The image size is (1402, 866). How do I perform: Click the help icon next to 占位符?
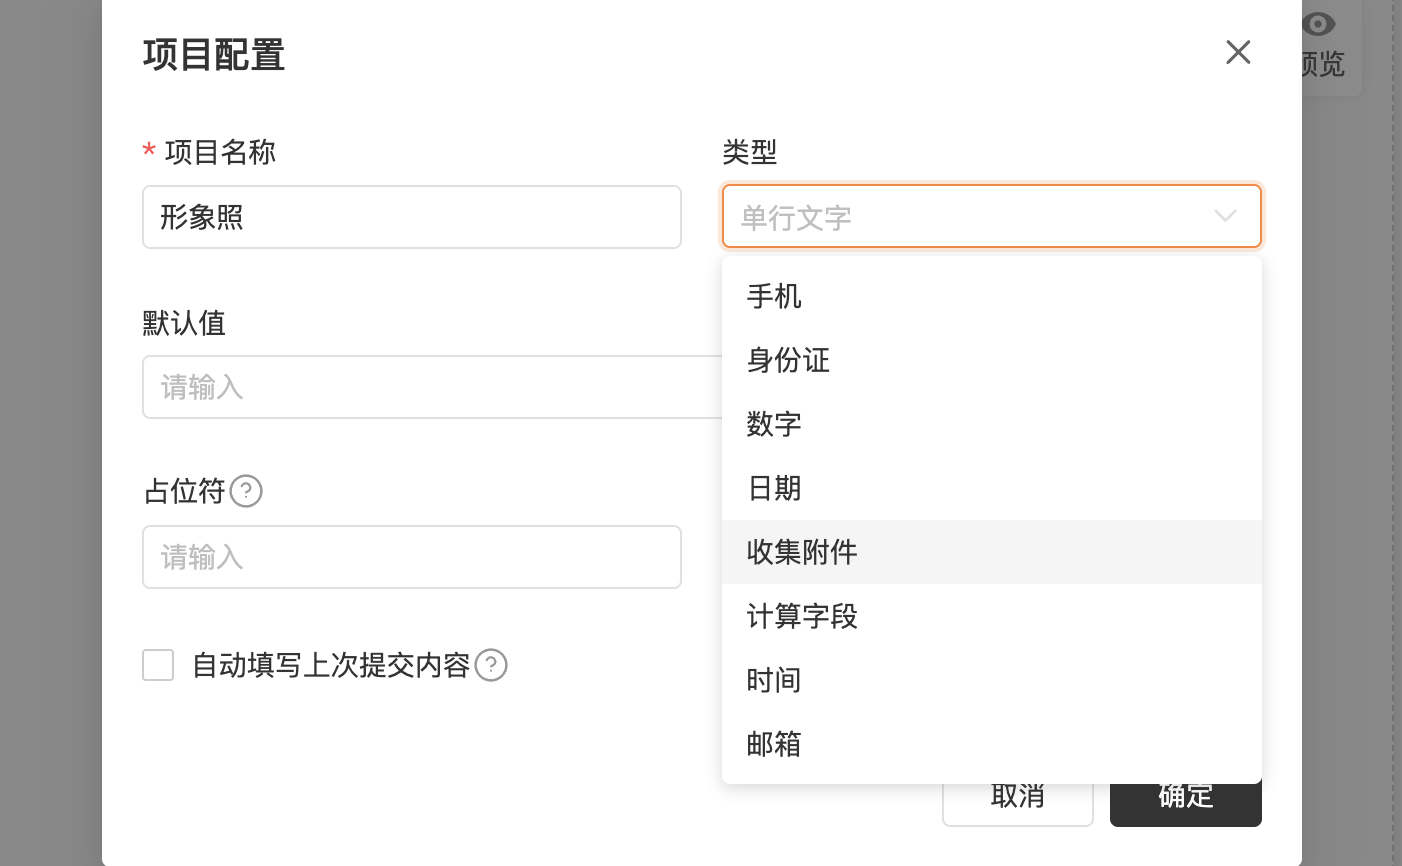click(246, 491)
